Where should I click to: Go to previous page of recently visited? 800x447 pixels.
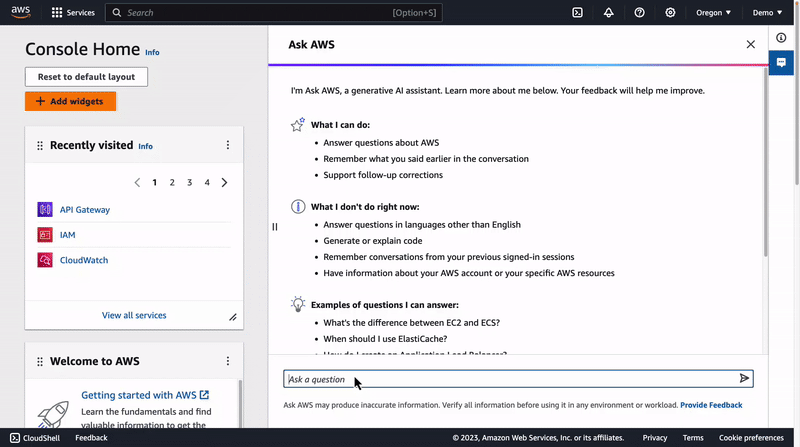pos(137,183)
